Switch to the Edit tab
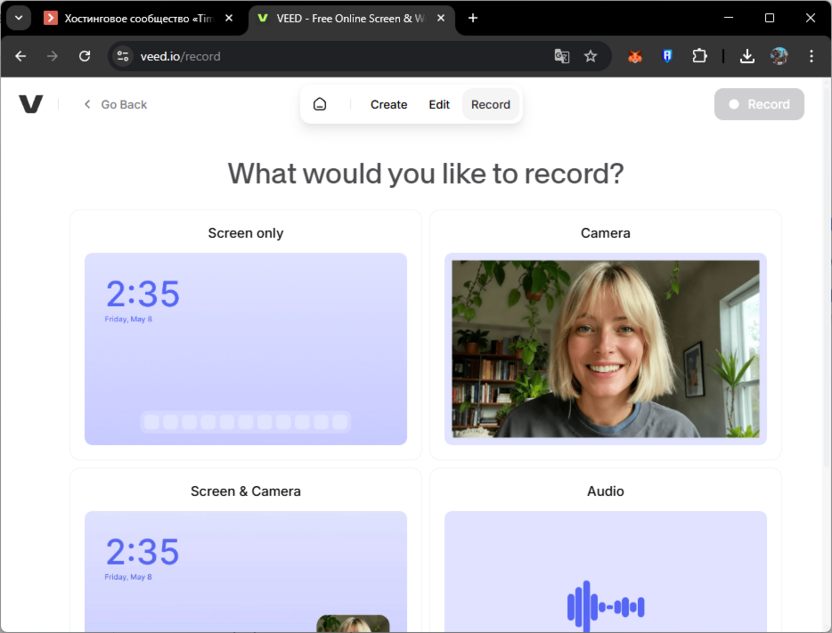This screenshot has height=633, width=832. coord(439,104)
